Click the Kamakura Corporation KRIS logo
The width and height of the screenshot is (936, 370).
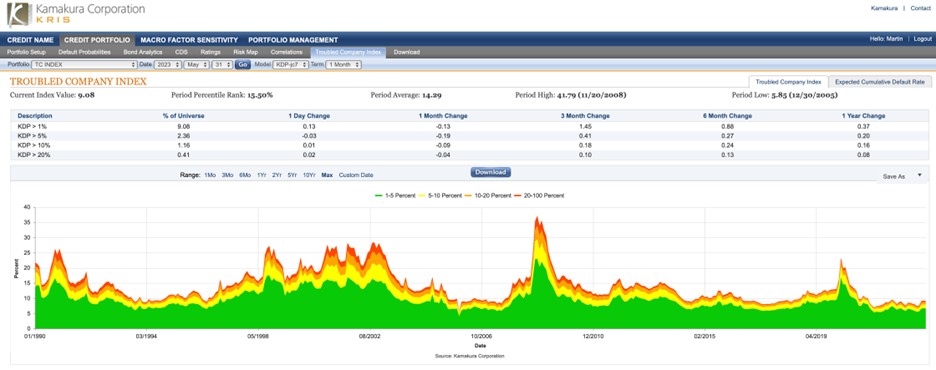[76, 14]
